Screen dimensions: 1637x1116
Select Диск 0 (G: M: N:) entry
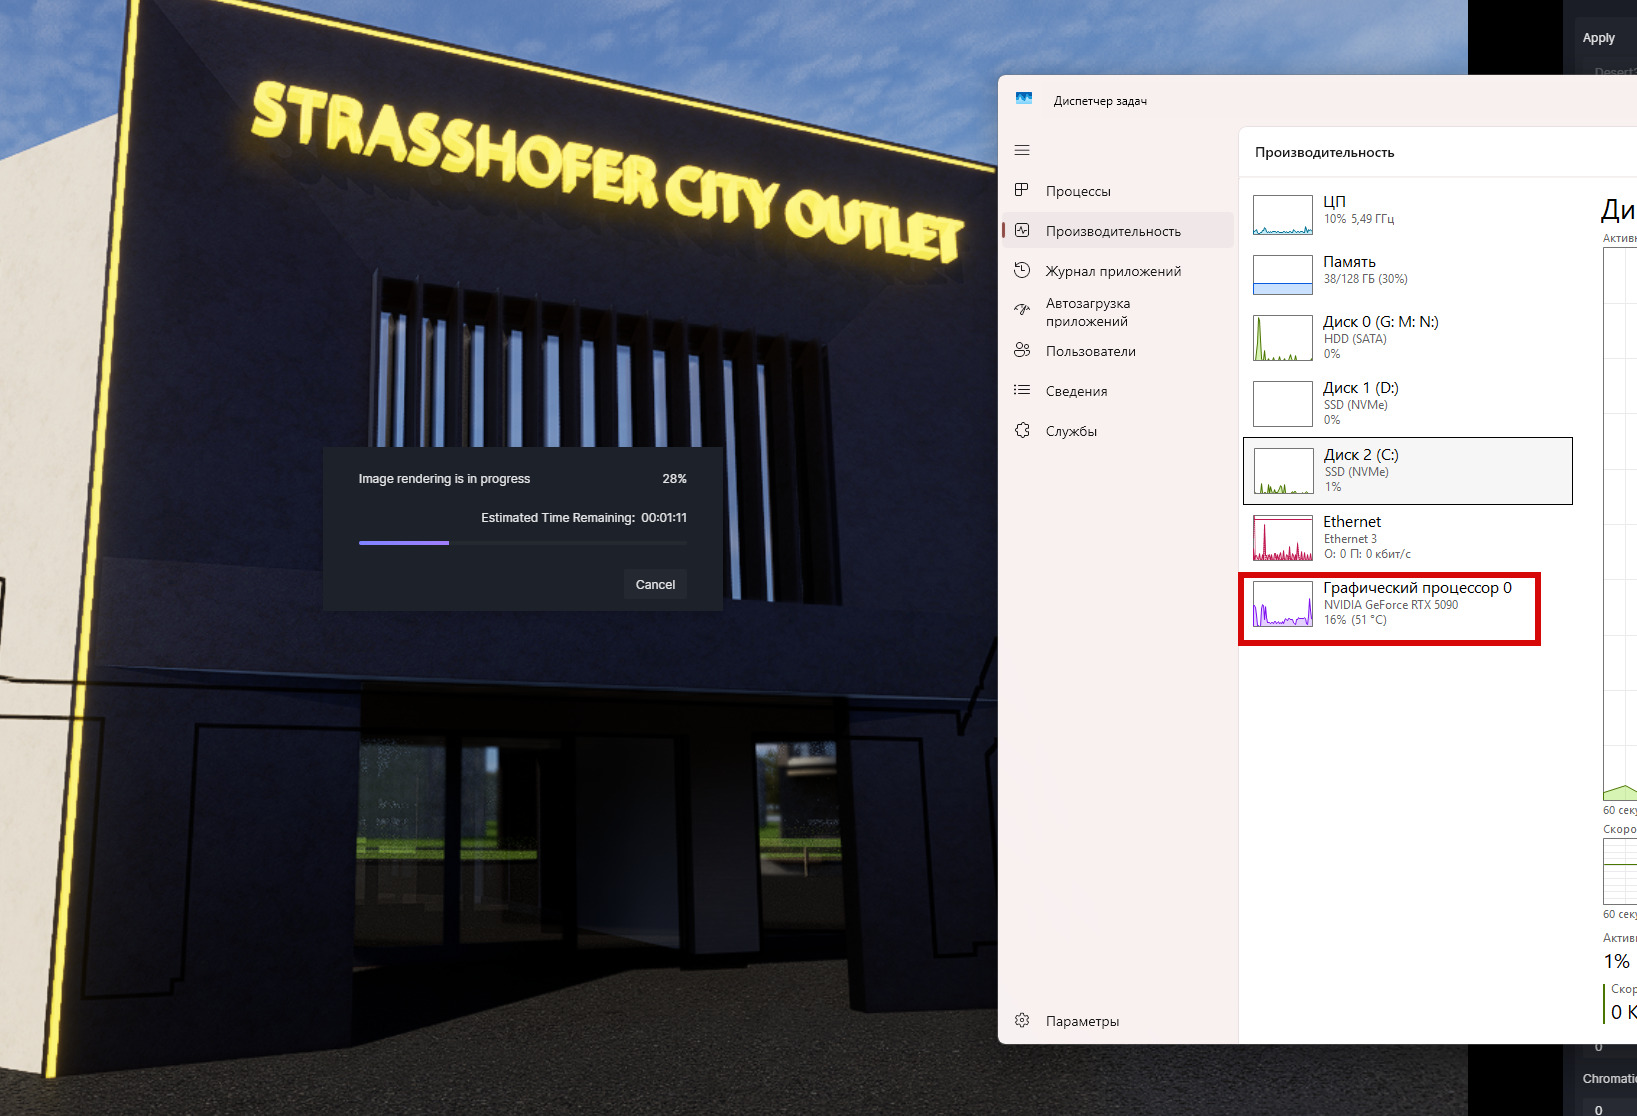click(1408, 337)
